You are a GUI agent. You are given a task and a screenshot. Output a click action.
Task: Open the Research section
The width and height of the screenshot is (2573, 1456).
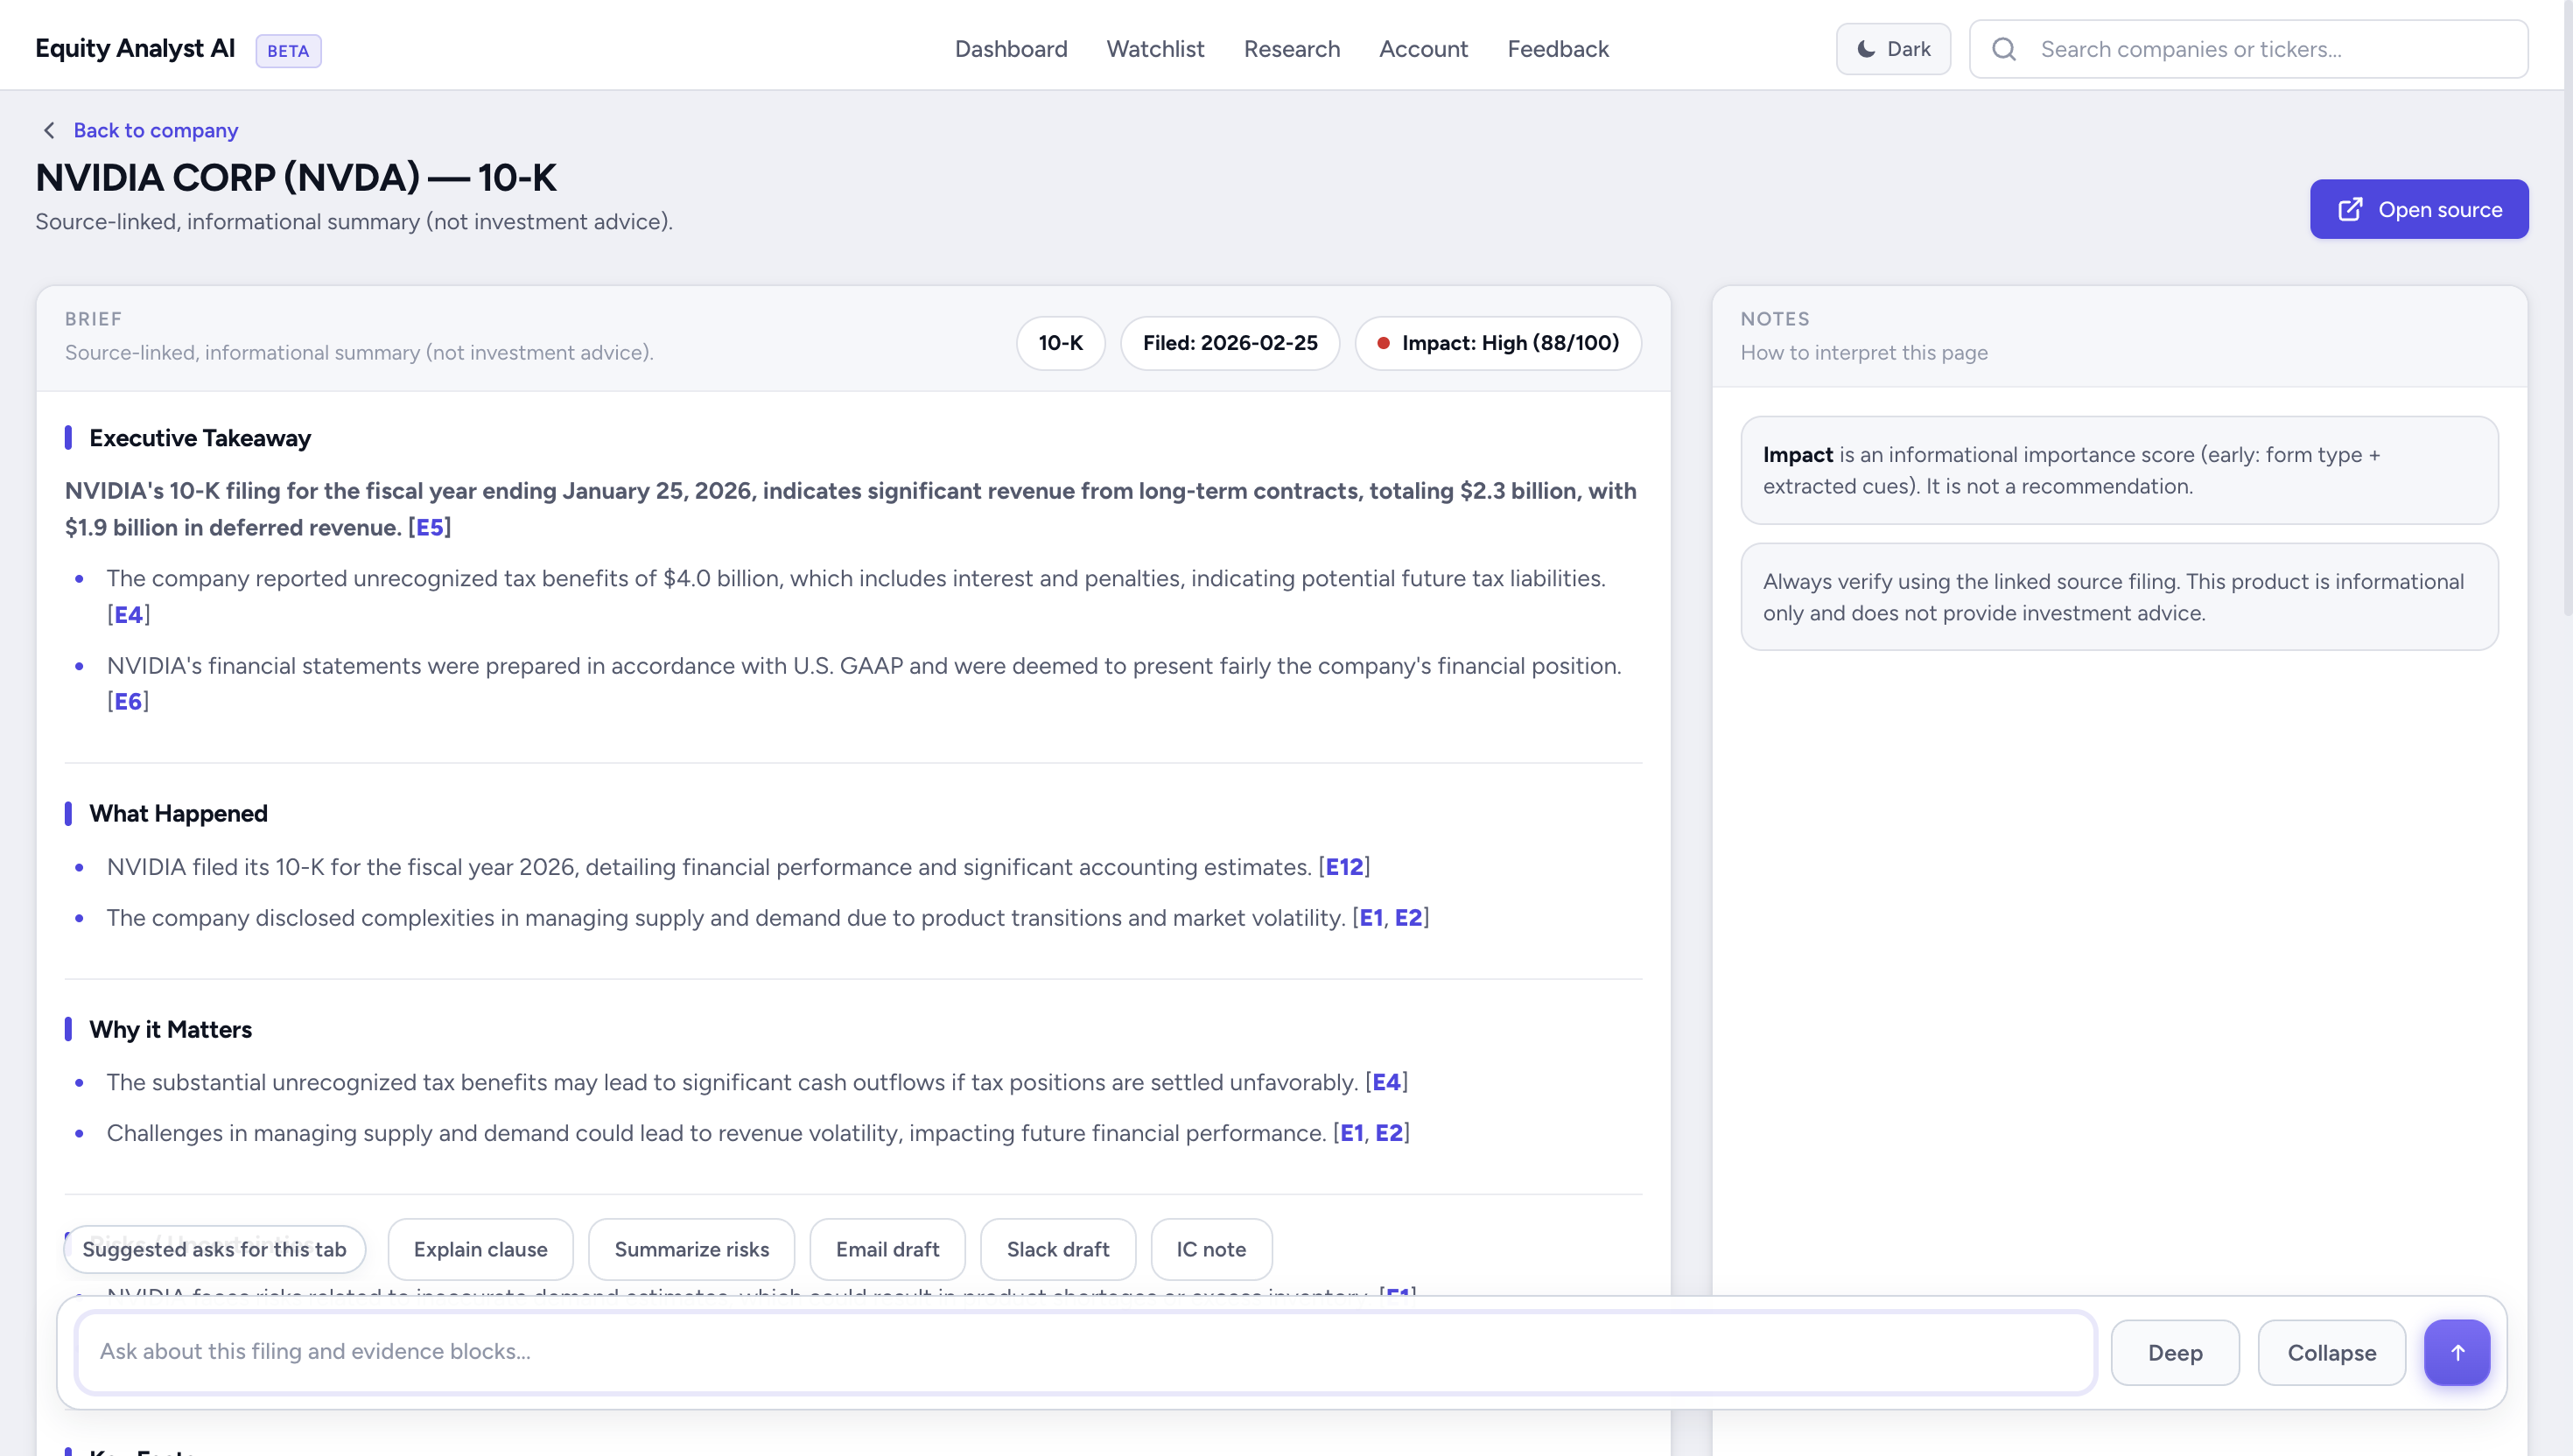(1291, 49)
